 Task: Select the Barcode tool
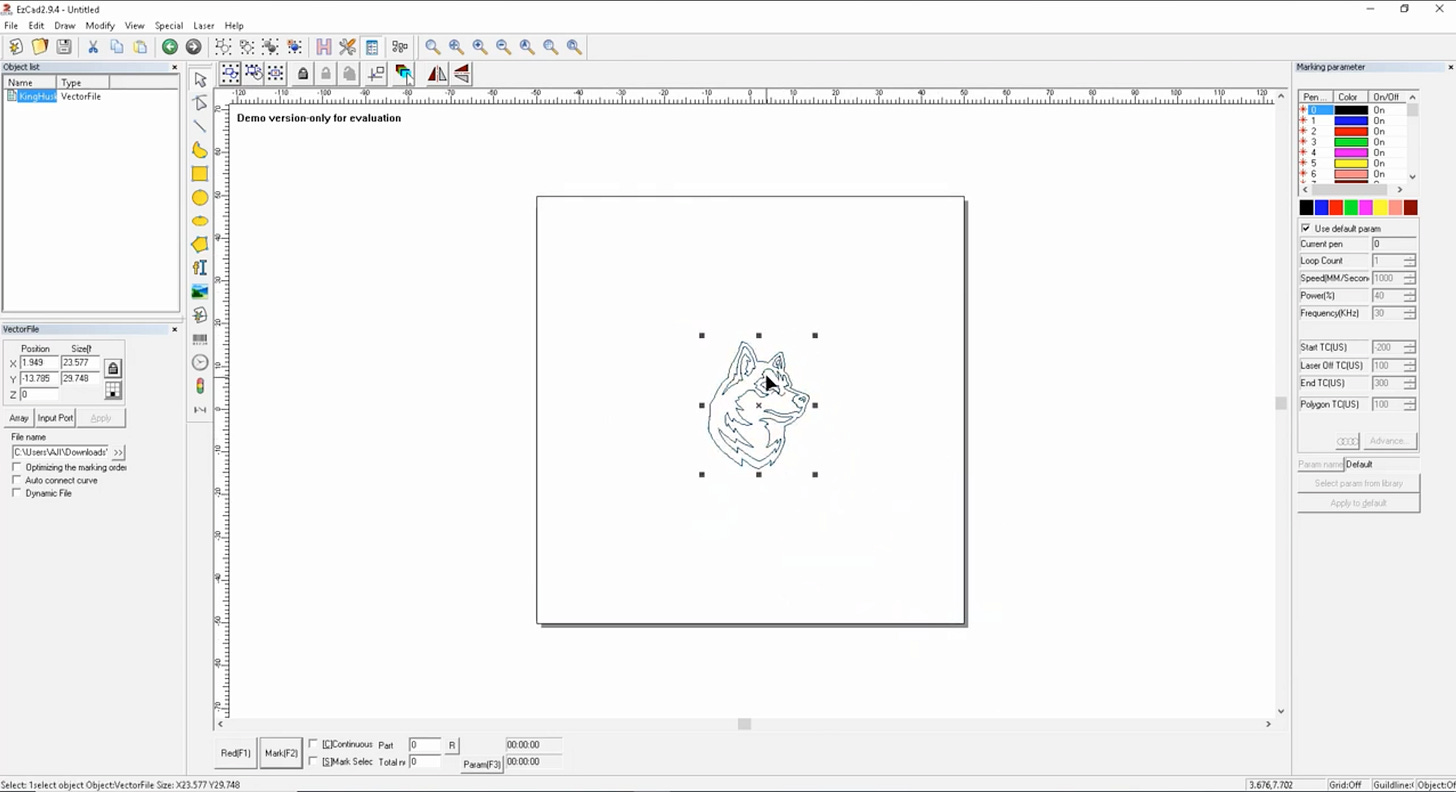[x=199, y=338]
